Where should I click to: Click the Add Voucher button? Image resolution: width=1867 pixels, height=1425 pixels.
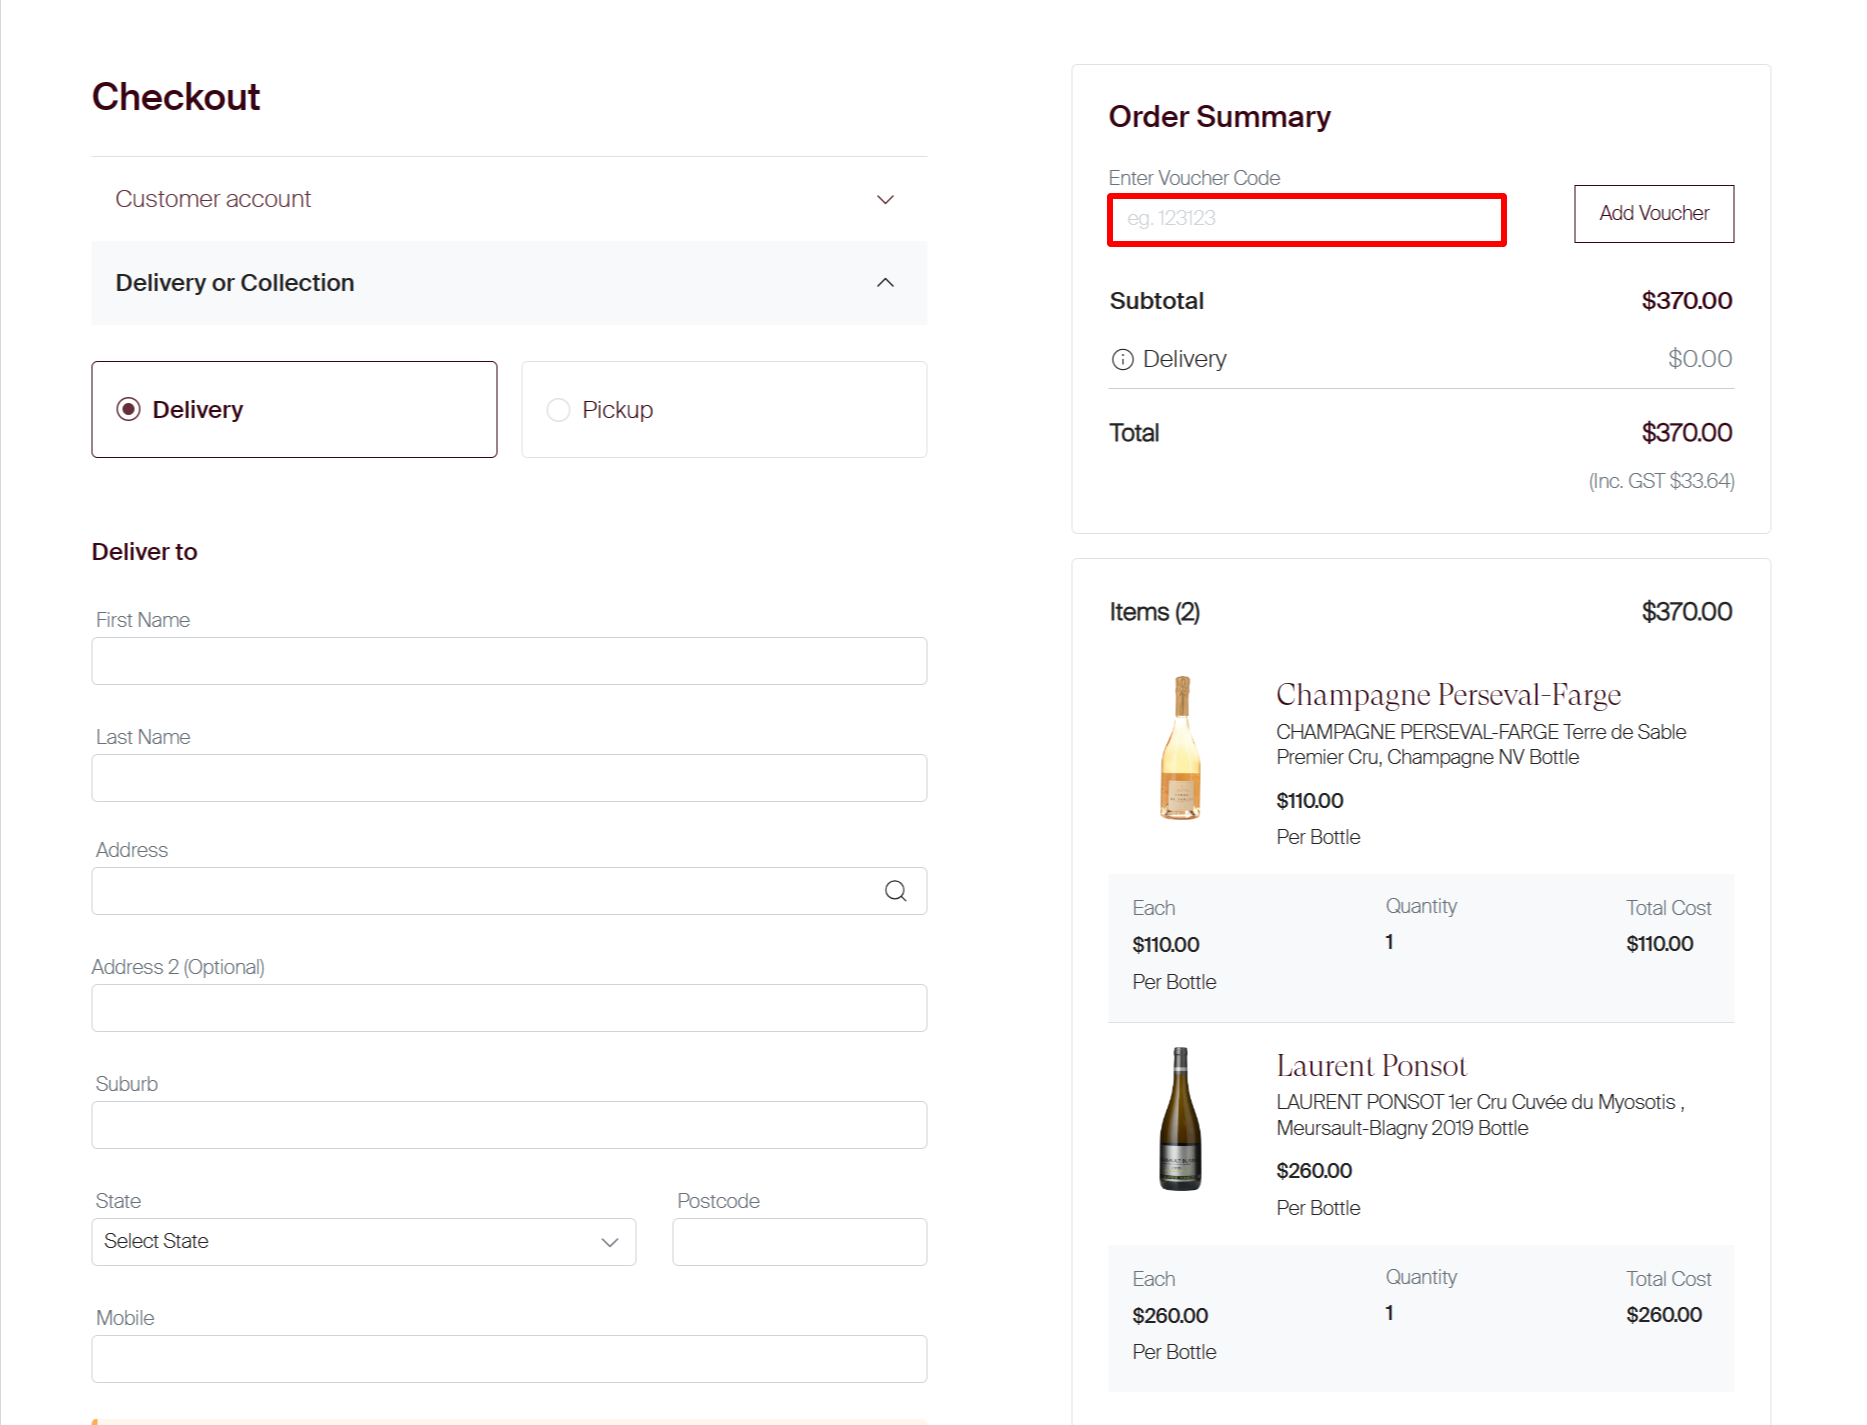(1653, 213)
